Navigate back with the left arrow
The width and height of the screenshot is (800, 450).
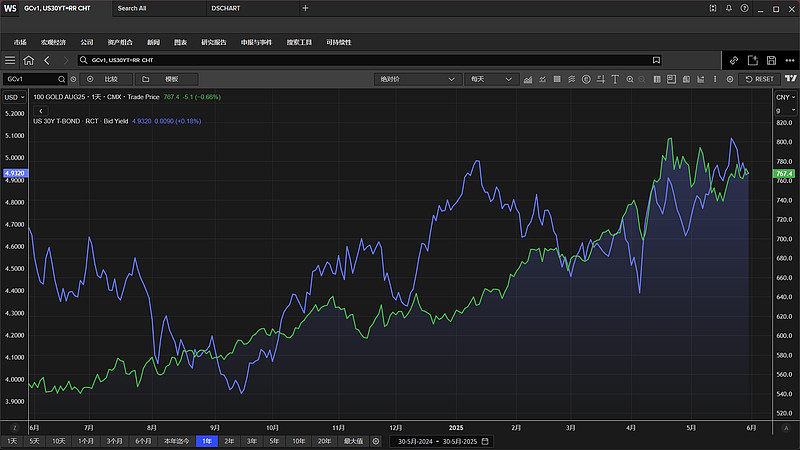pyautogui.click(x=47, y=60)
